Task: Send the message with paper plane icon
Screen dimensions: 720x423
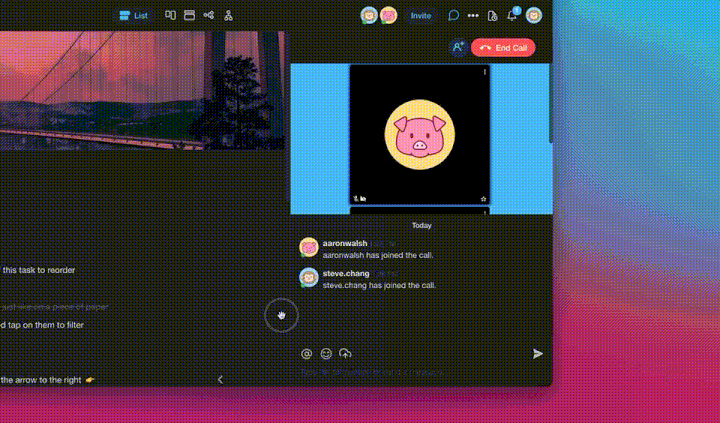Action: [x=537, y=353]
